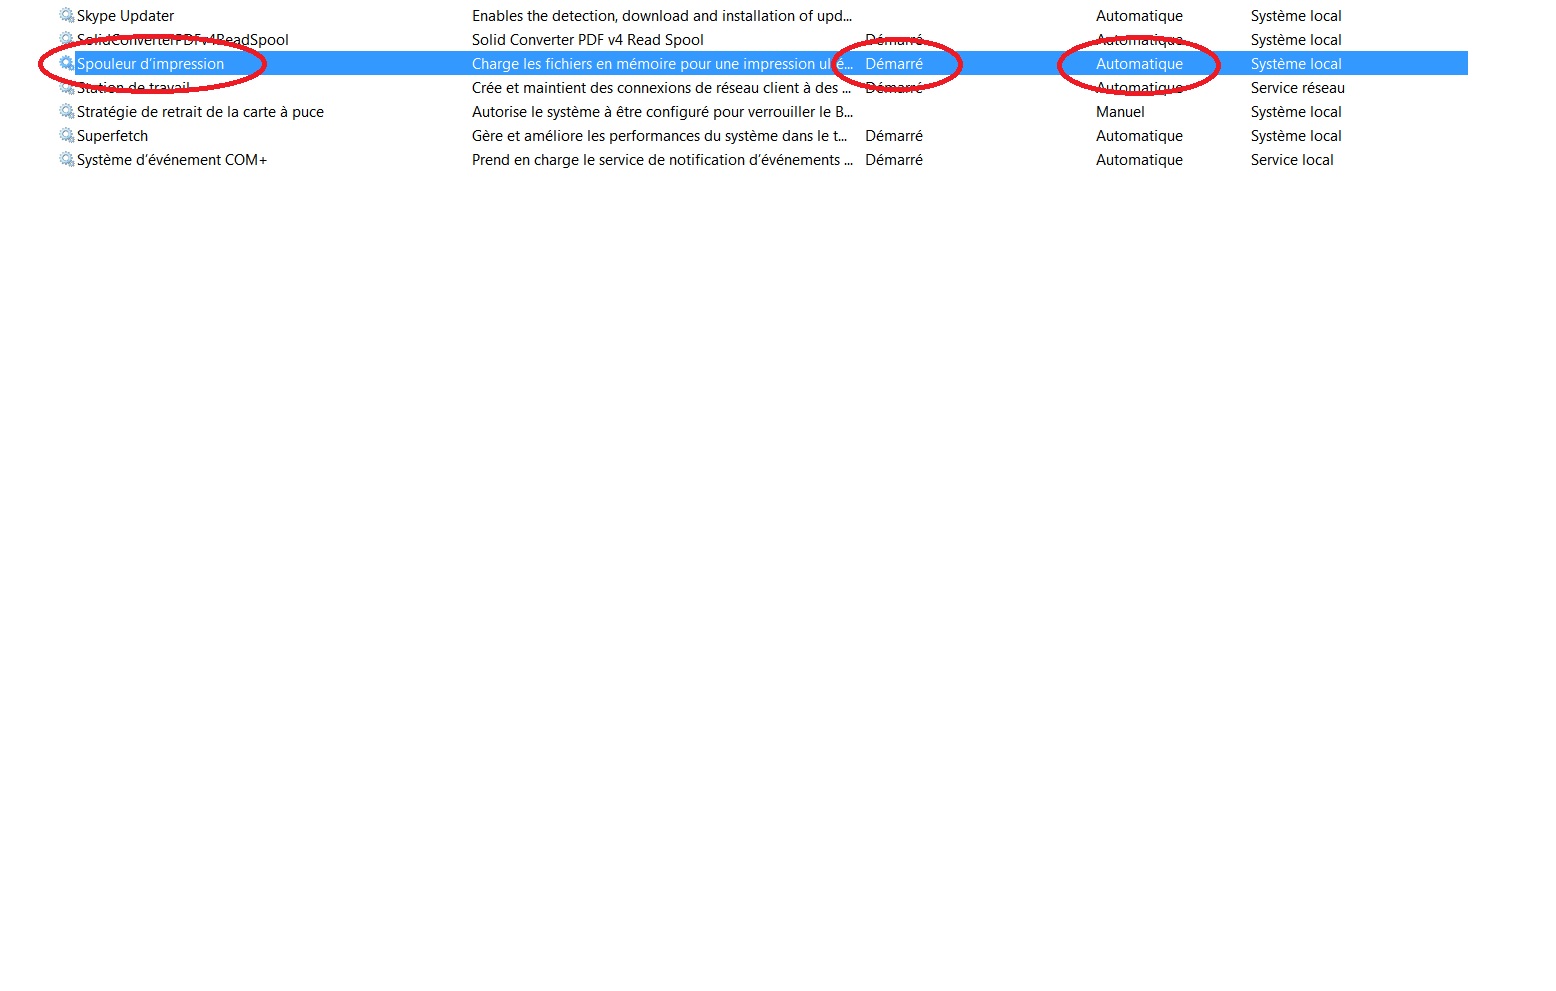Select the Système d'événement COM+ service
1556x991 pixels.
click(172, 160)
